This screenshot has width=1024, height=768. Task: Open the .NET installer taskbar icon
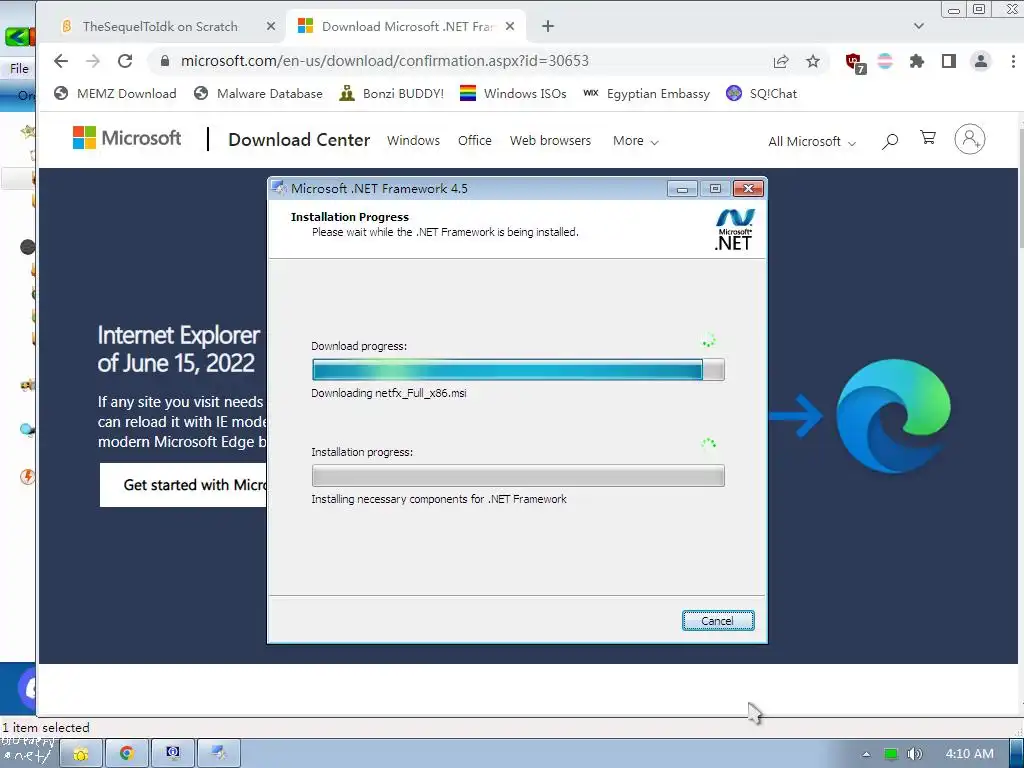click(x=219, y=754)
